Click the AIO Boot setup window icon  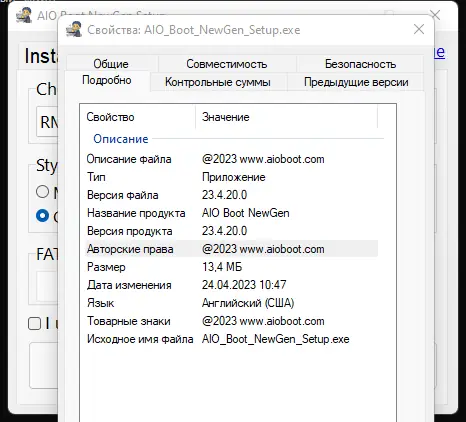tap(24, 15)
